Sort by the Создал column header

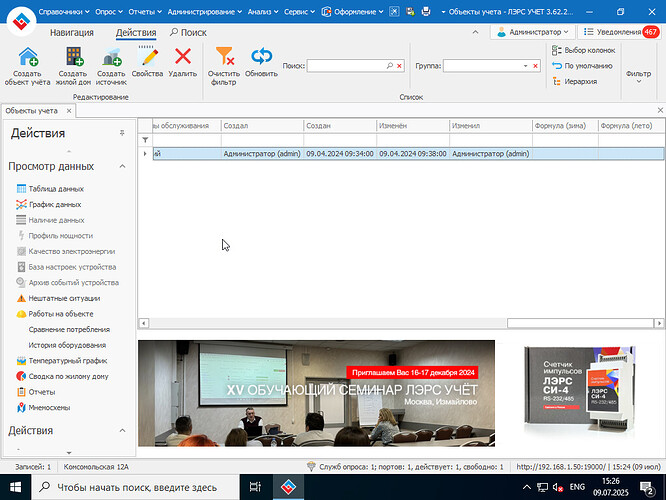click(x=262, y=126)
